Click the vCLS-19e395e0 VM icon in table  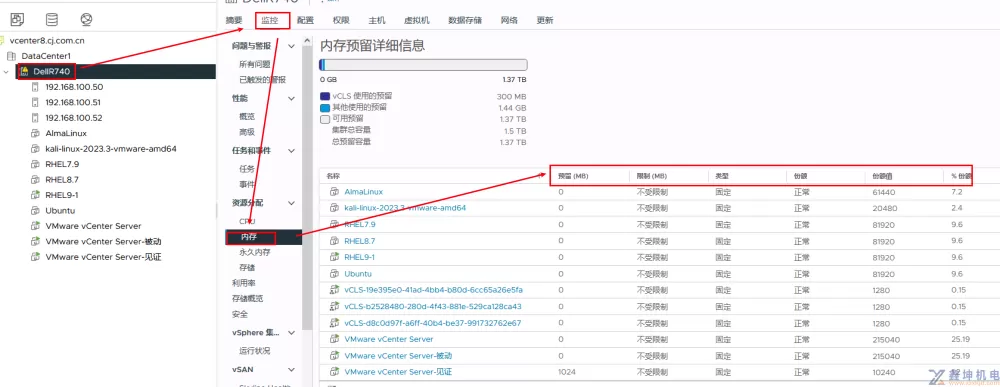click(x=334, y=290)
